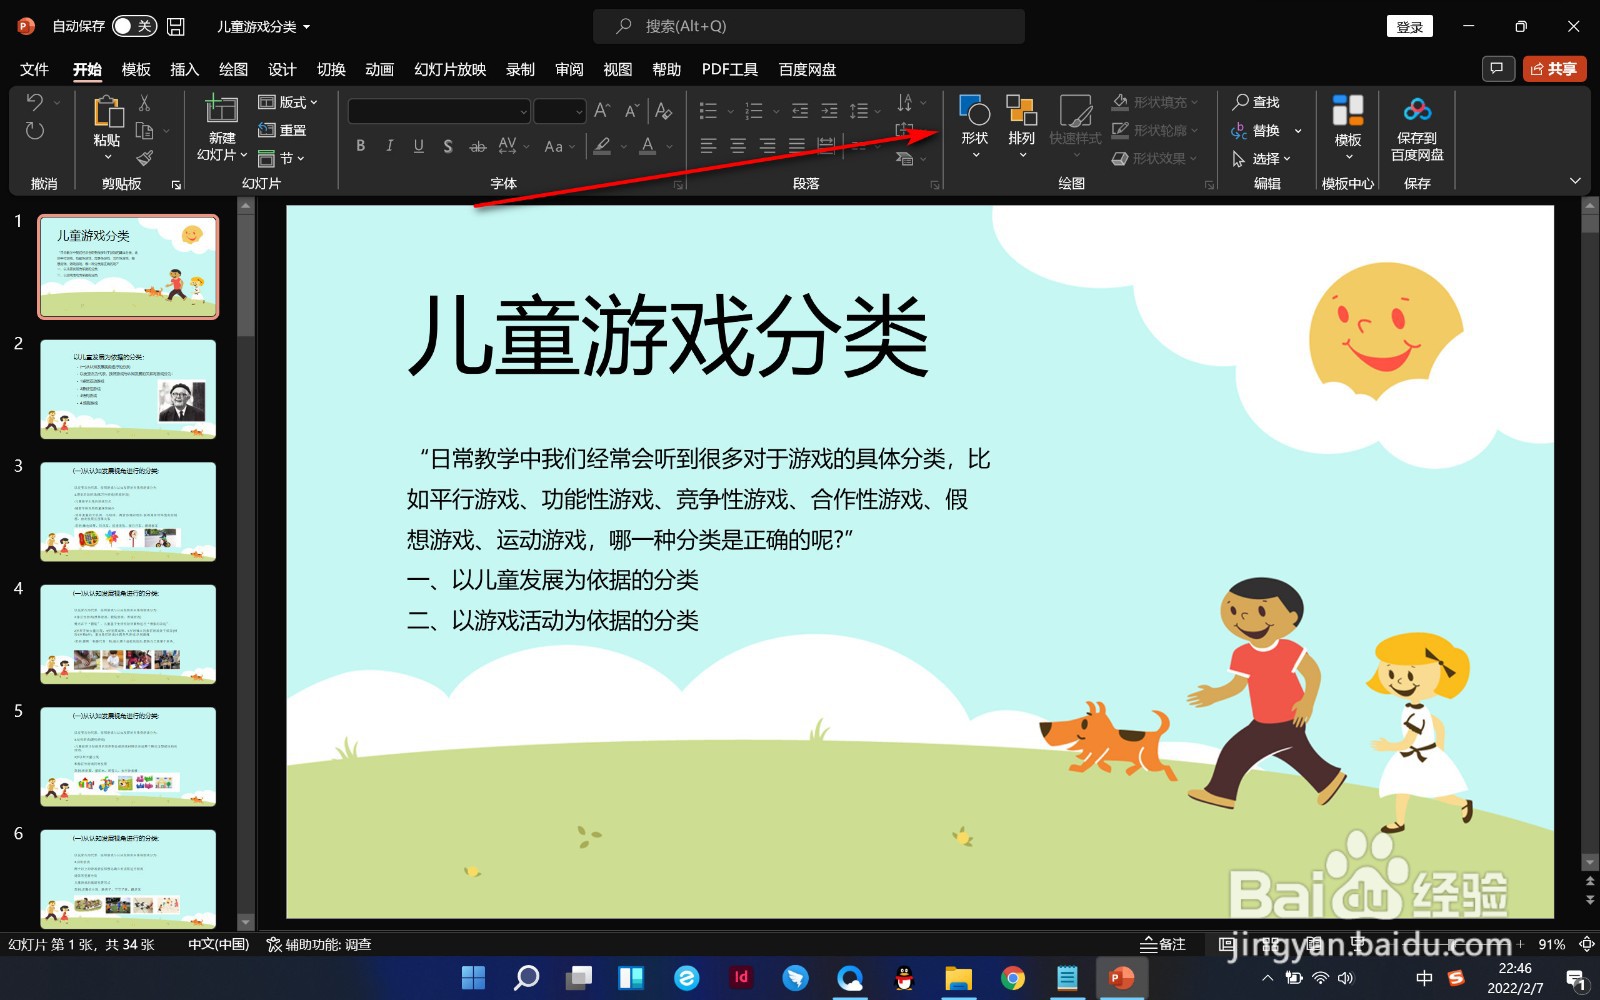Select slide 4 thumbnail in panel
Viewport: 1600px width, 1000px height.
[x=128, y=634]
